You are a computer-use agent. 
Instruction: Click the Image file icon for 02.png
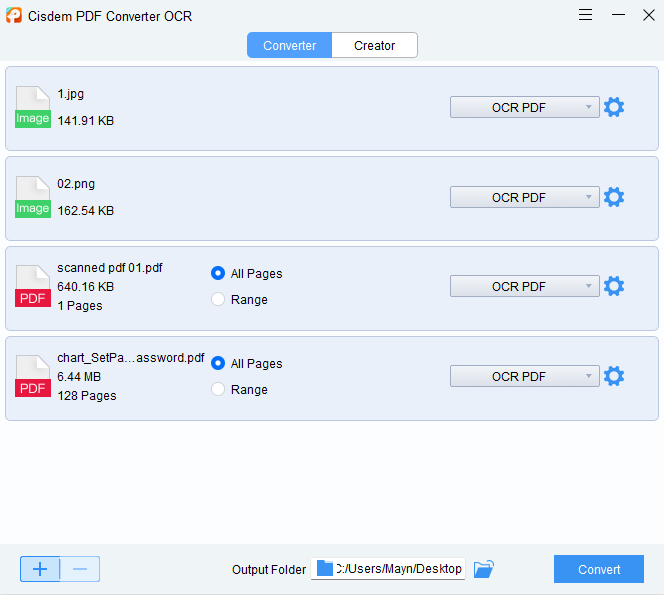(33, 197)
